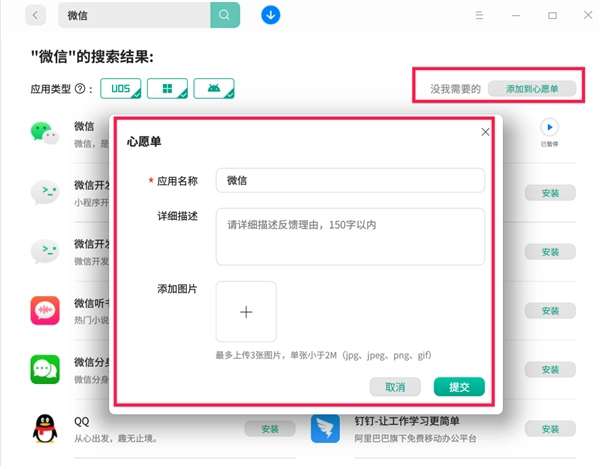Viewport: 600px width, 466px height.
Task: Open the second 微信开发 tool icon
Action: [45, 251]
